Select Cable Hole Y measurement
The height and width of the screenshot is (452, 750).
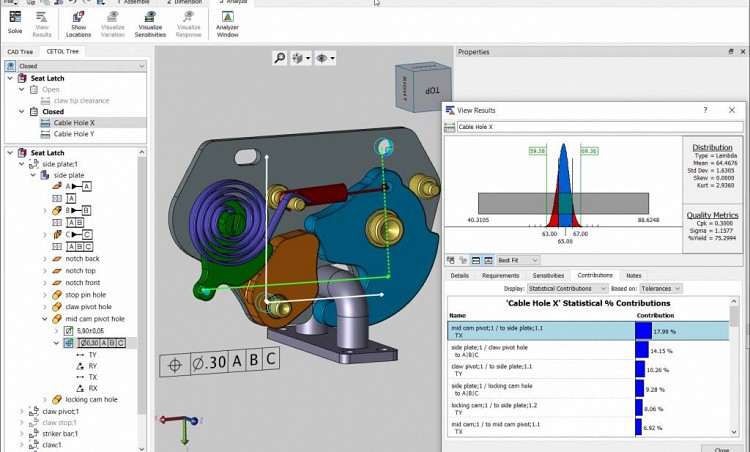point(74,133)
